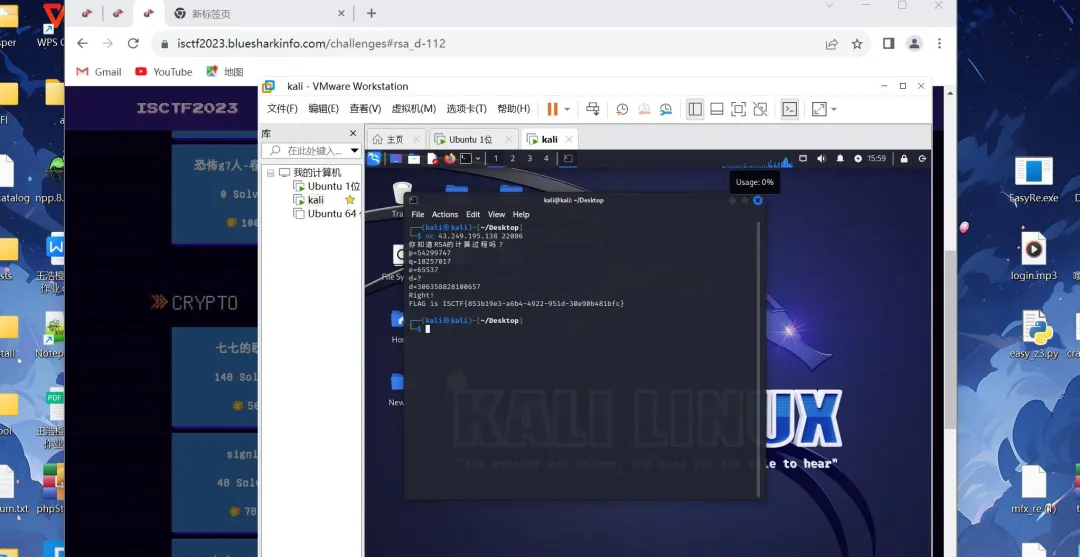Close the kali terminal window
This screenshot has width=1080, height=557.
click(x=758, y=200)
